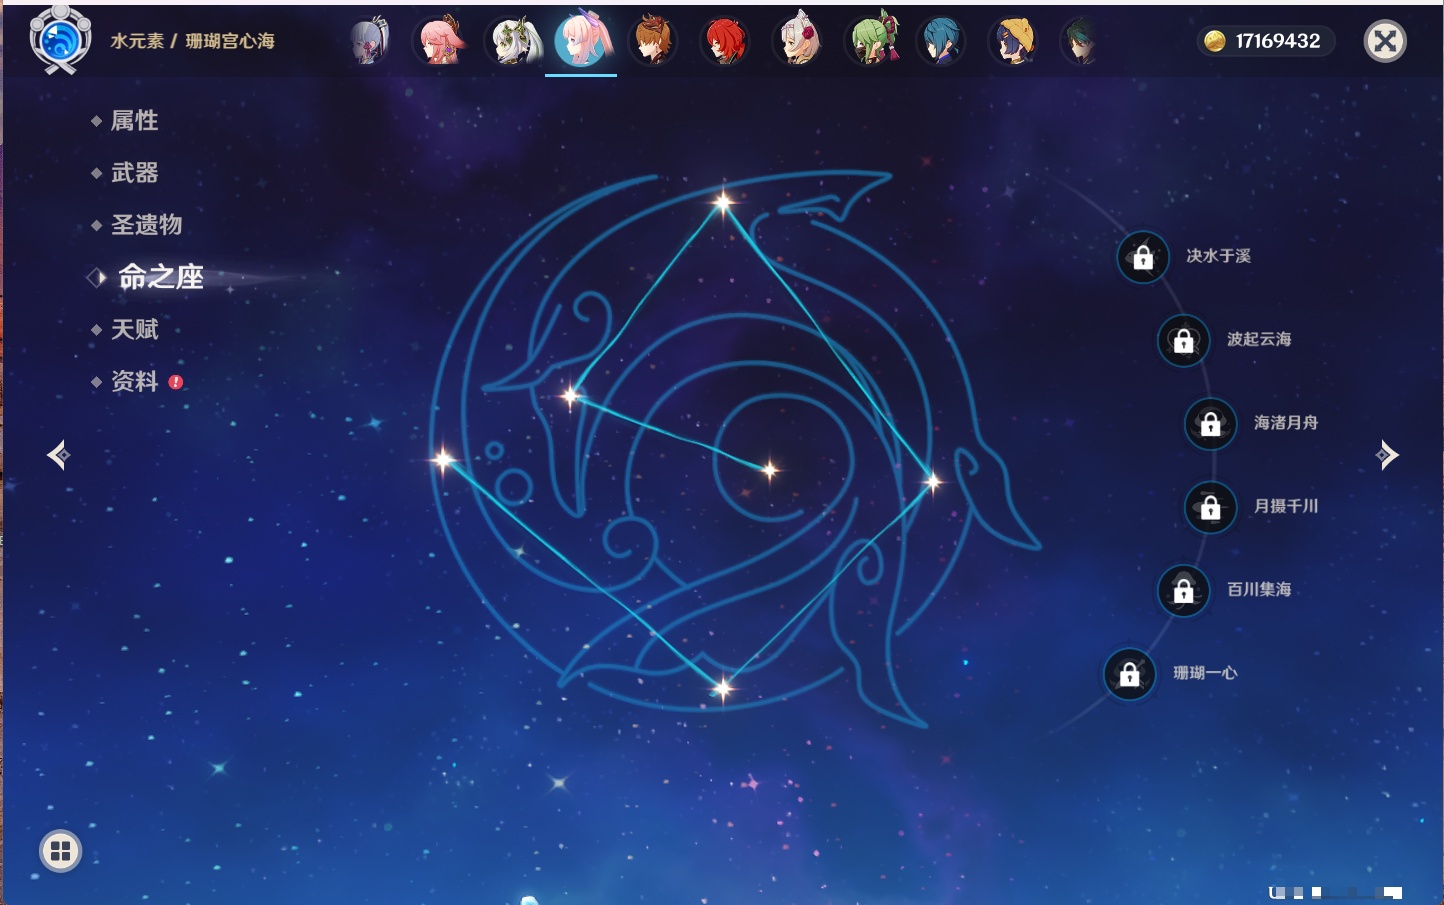Viewport: 1444px width, 905px height.
Task: Click the Mora amount 17169432
Action: coord(1278,41)
